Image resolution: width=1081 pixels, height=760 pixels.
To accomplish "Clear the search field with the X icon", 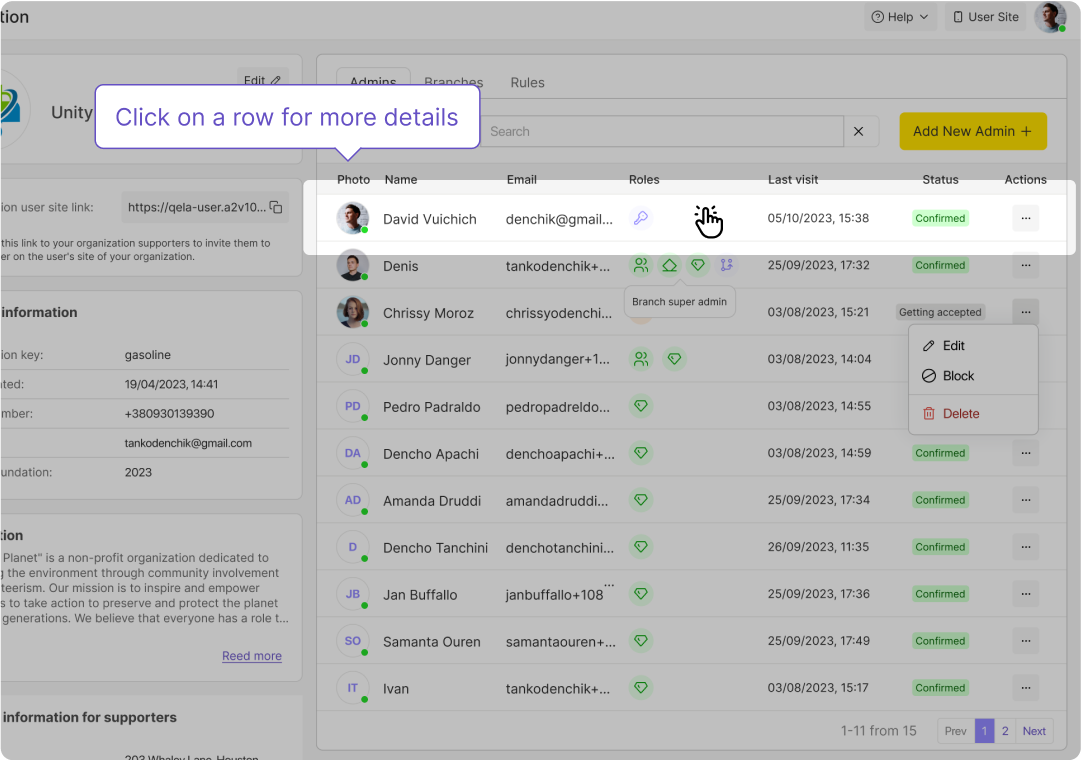I will point(859,131).
